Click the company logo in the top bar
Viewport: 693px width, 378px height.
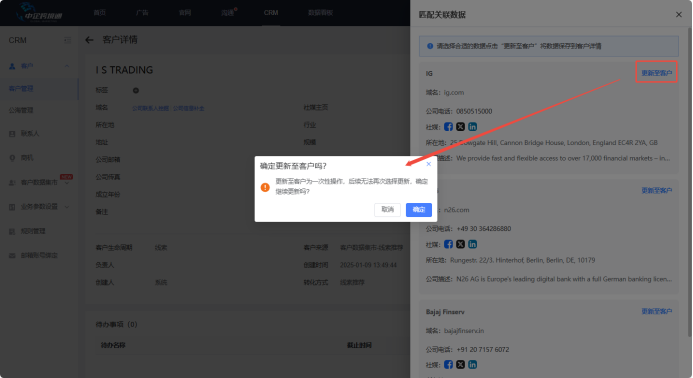38,12
